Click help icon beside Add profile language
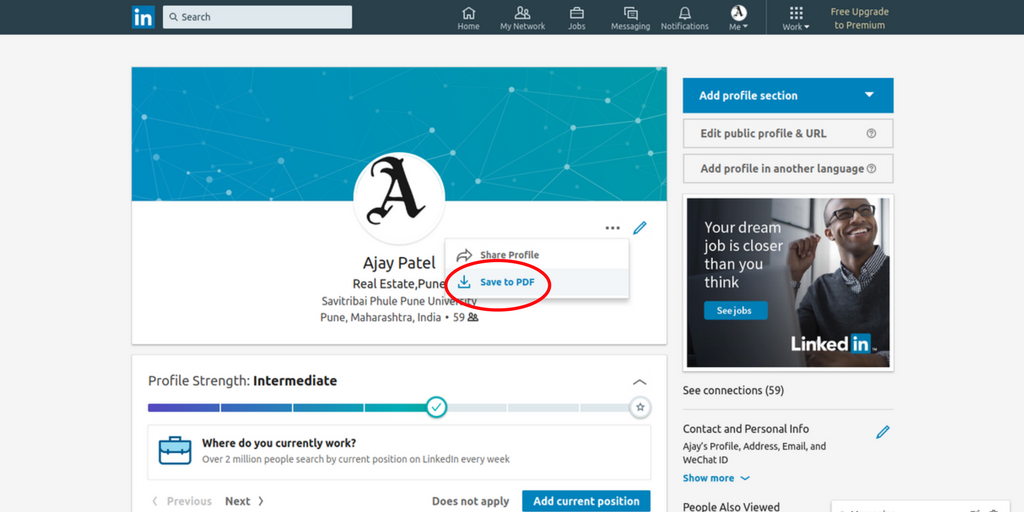Screen dimensions: 1024x512 pyautogui.click(x=871, y=168)
